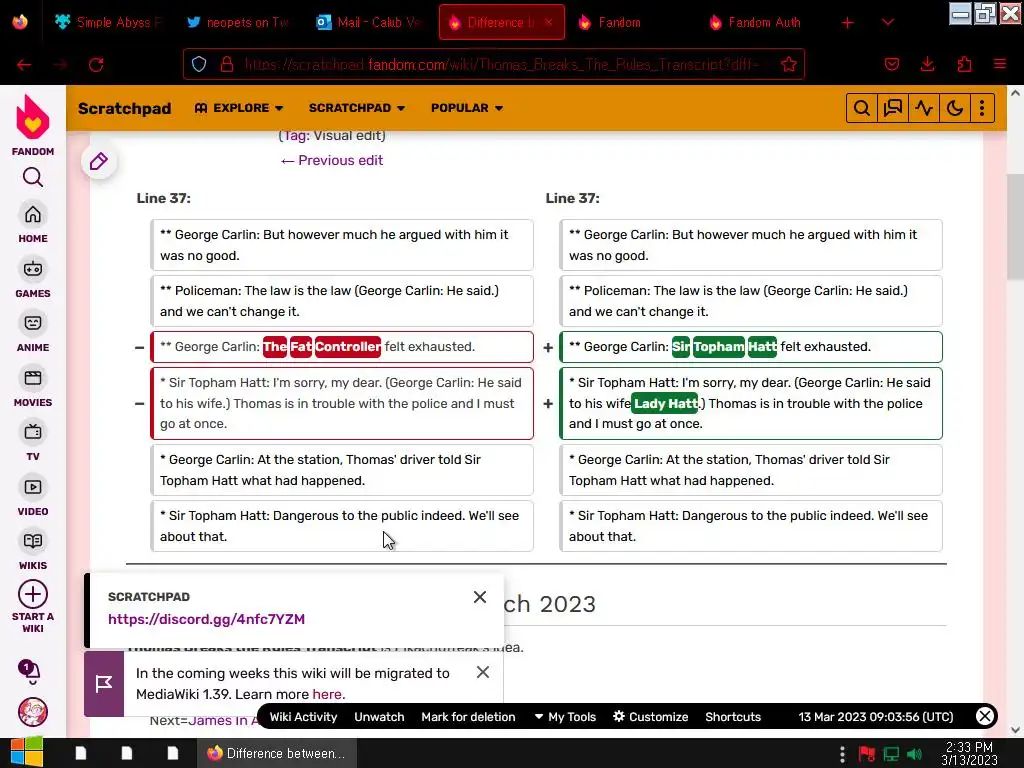Click the page vertical scrollbar
Viewport: 1024px width, 768px height.
click(1015, 227)
